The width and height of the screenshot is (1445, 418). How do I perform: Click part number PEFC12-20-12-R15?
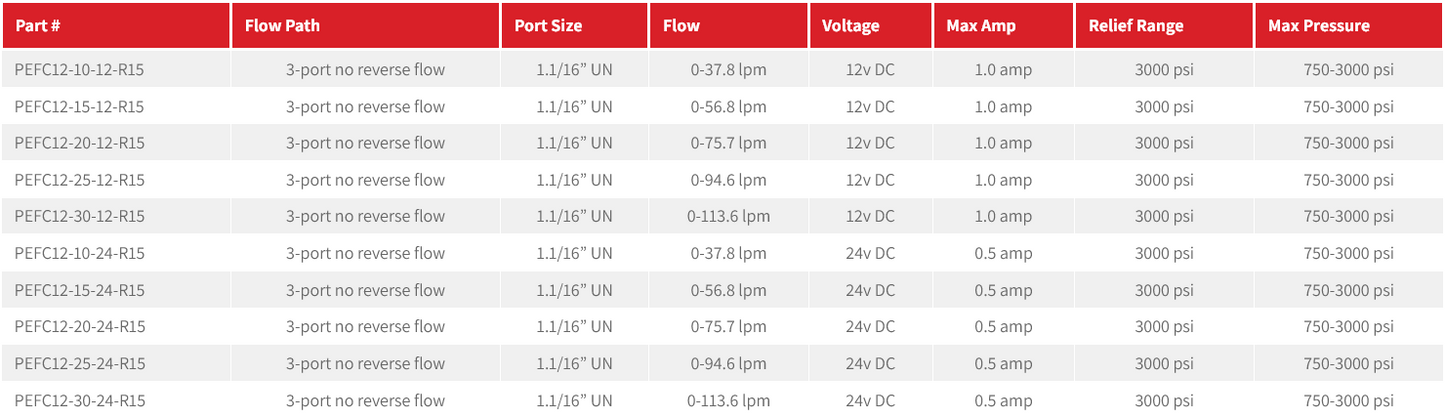tap(80, 143)
